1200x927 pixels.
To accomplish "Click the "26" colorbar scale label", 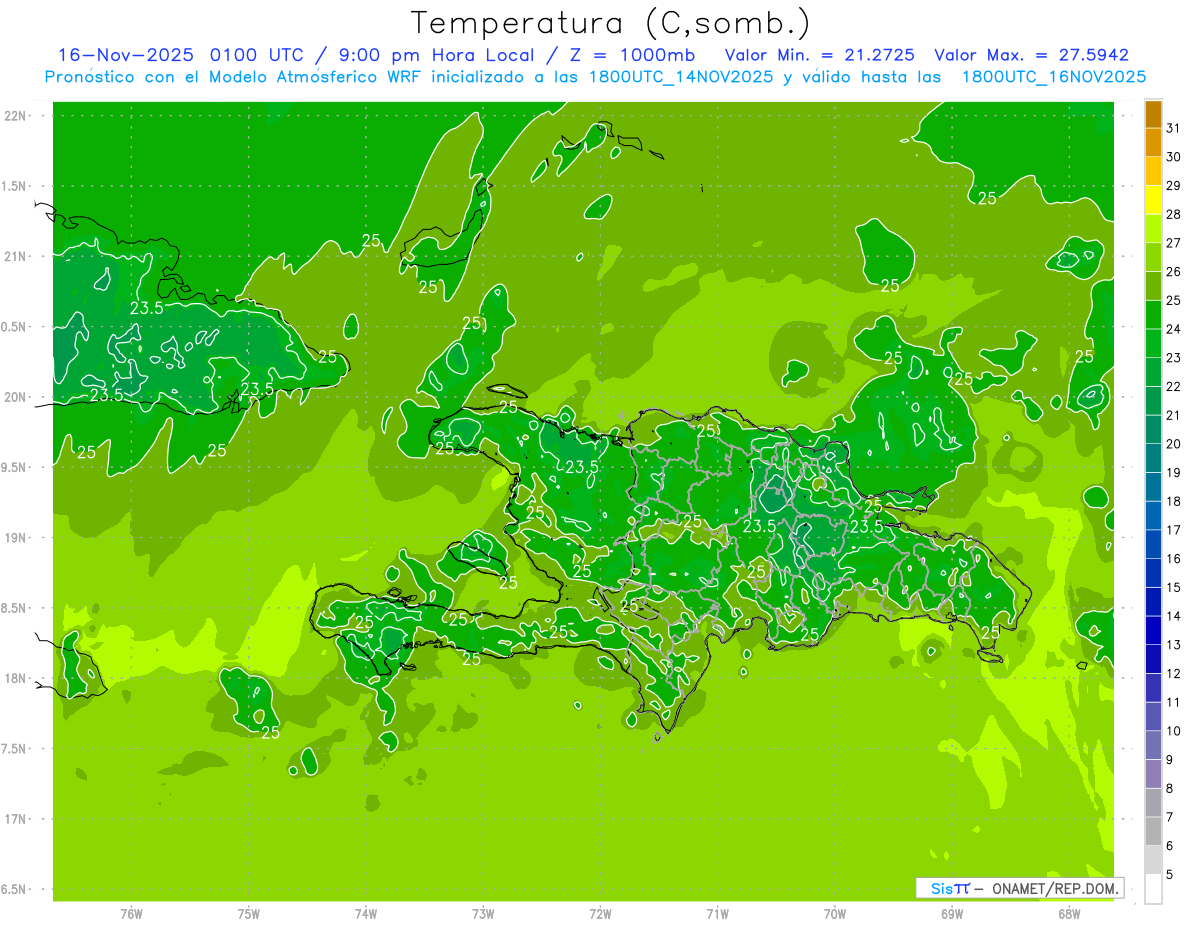I will coord(1174,272).
